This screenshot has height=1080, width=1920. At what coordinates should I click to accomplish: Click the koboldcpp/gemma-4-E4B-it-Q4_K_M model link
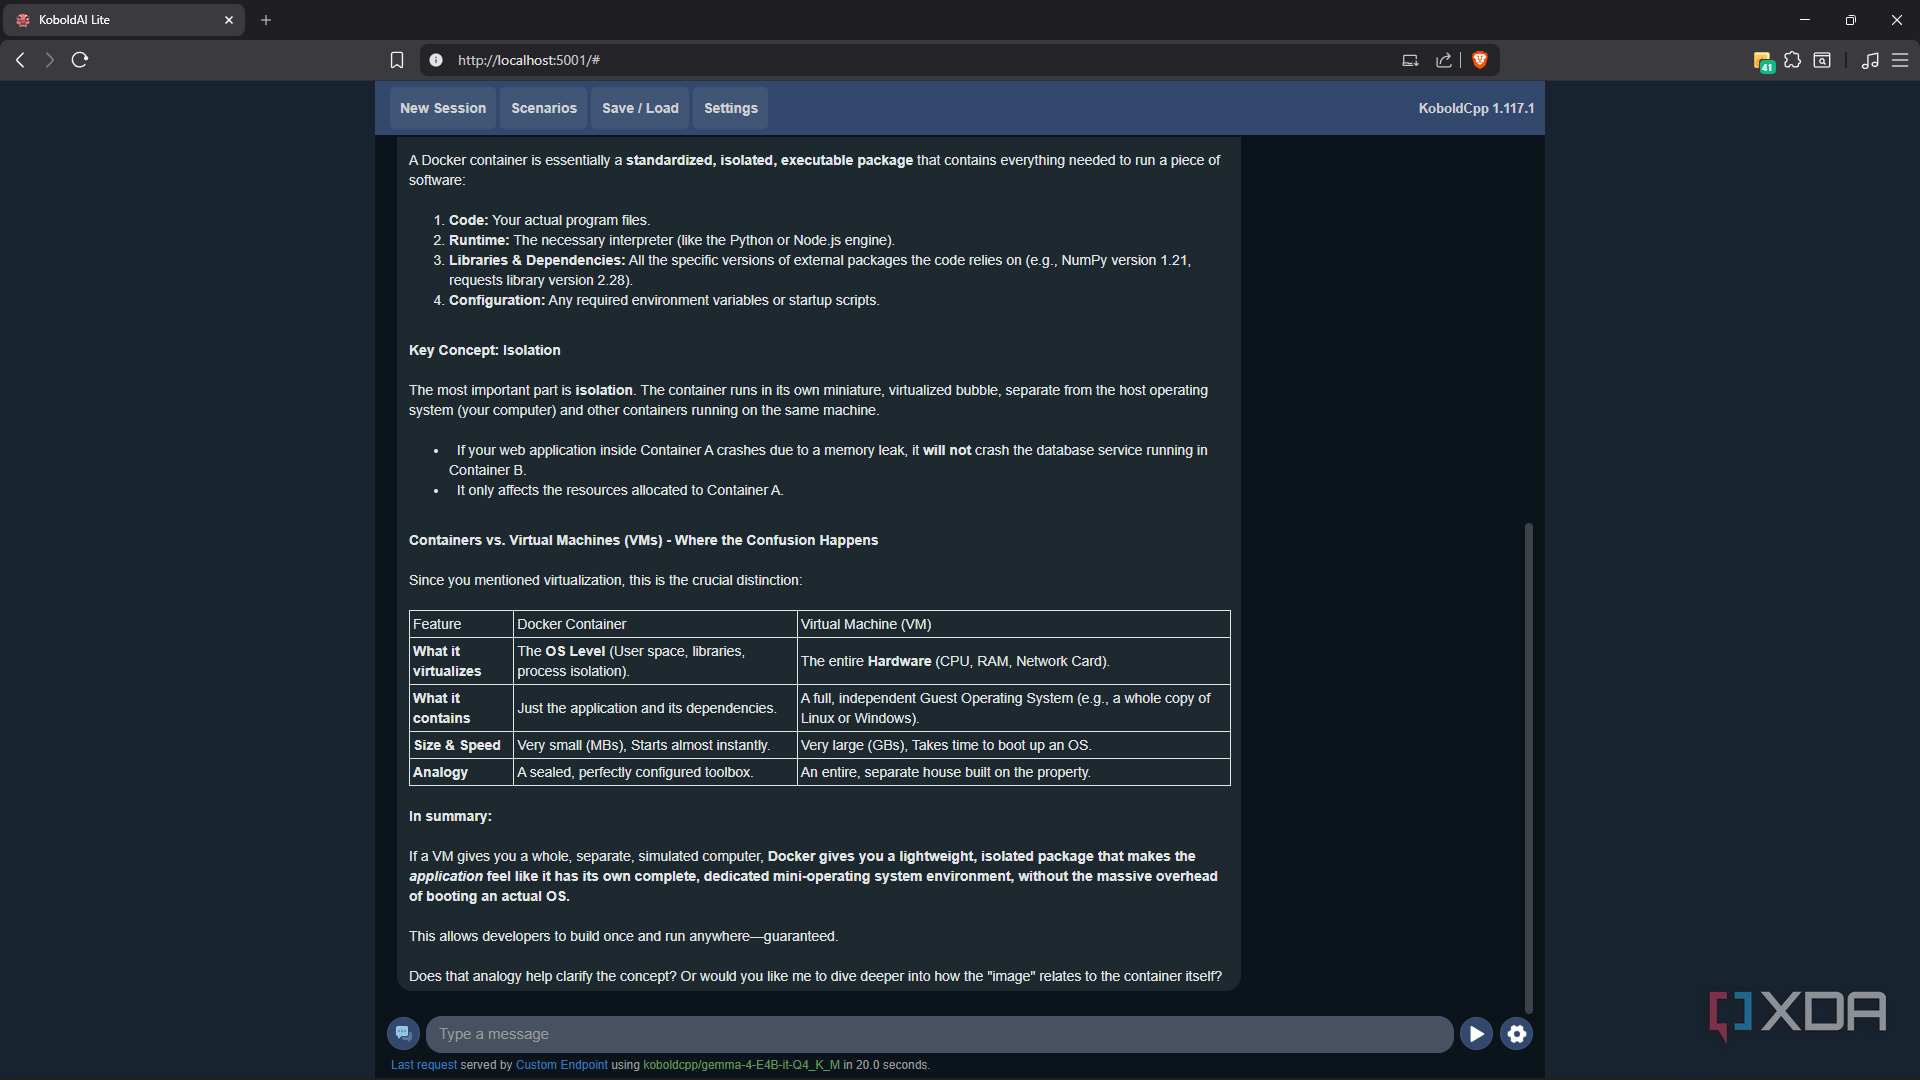(741, 1065)
